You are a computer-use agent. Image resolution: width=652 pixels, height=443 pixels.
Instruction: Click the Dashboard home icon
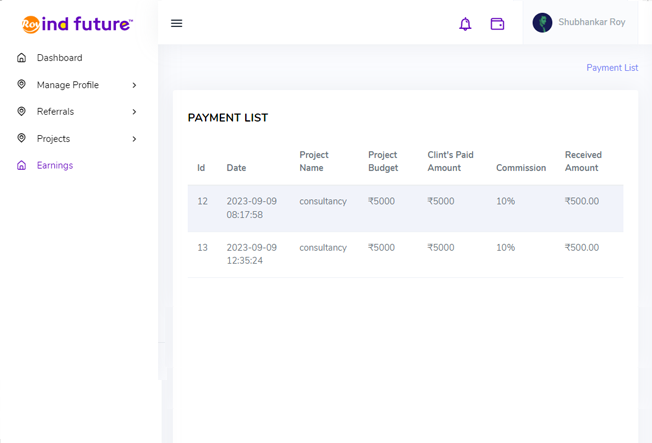coord(22,58)
